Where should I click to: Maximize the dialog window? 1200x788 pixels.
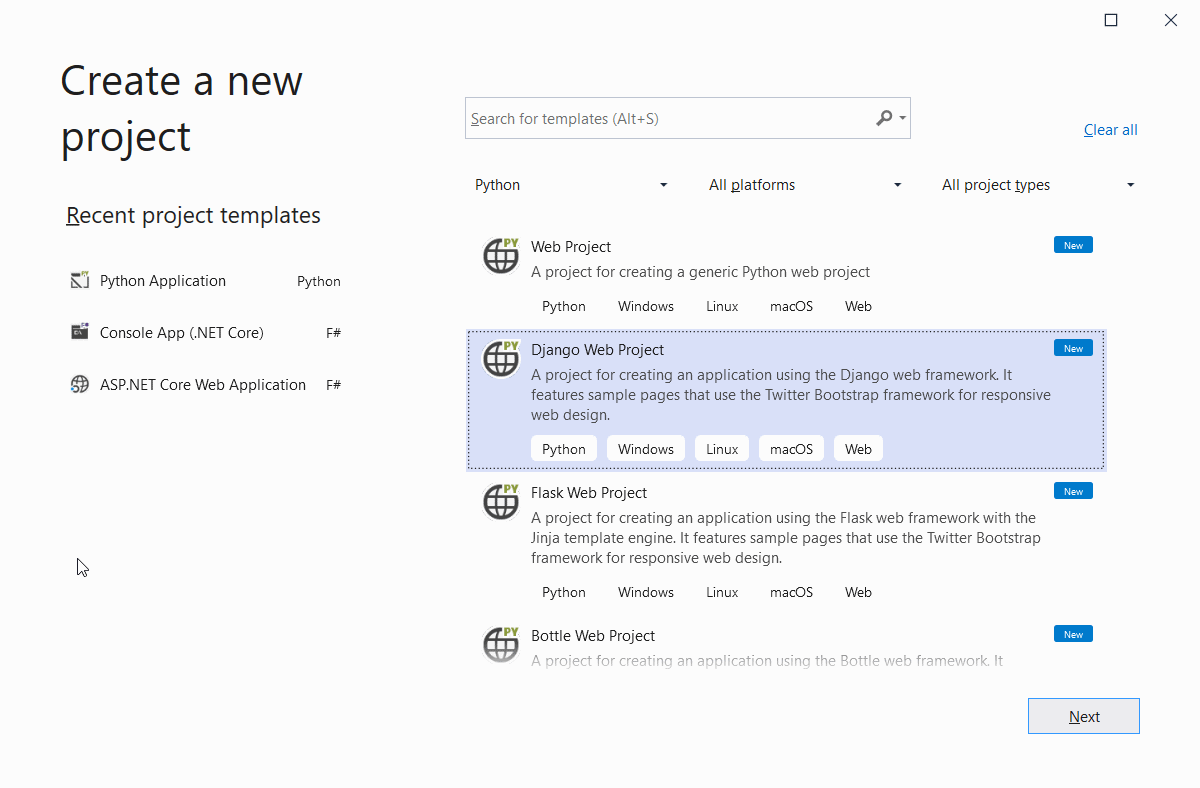point(1110,20)
